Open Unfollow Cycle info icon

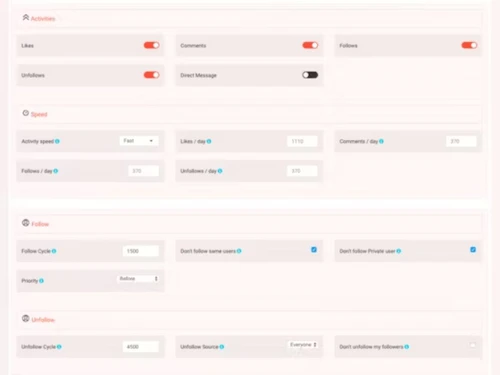(x=59, y=347)
